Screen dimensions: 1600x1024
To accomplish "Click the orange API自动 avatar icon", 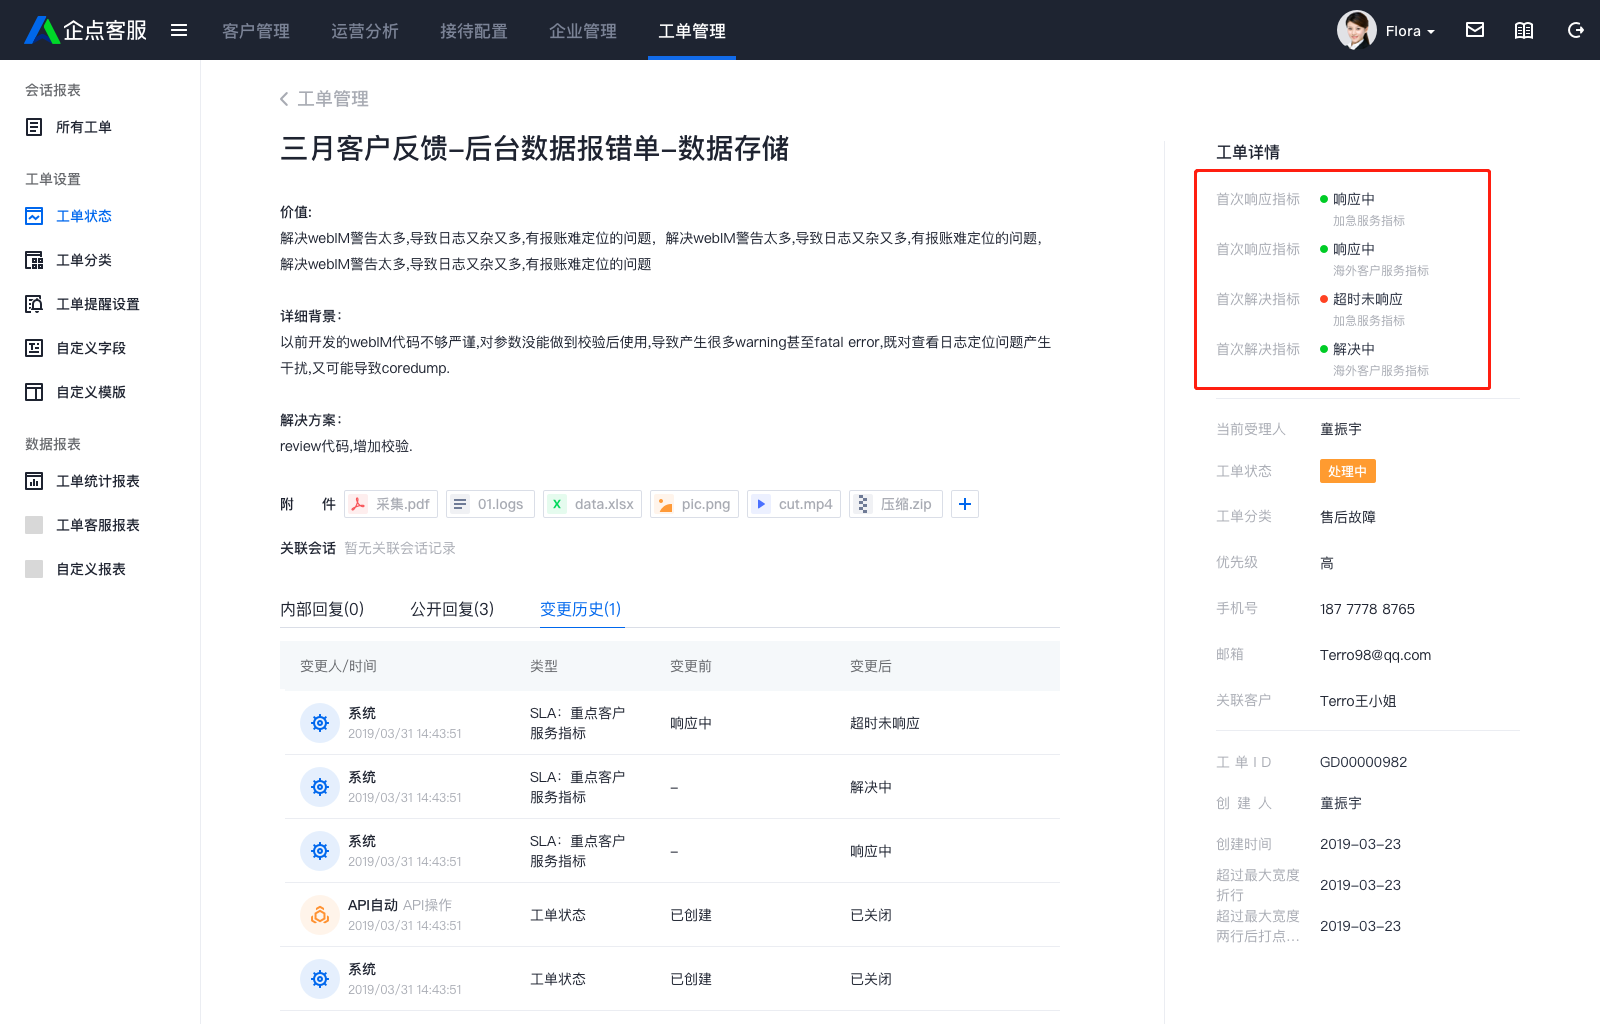I will 320,915.
